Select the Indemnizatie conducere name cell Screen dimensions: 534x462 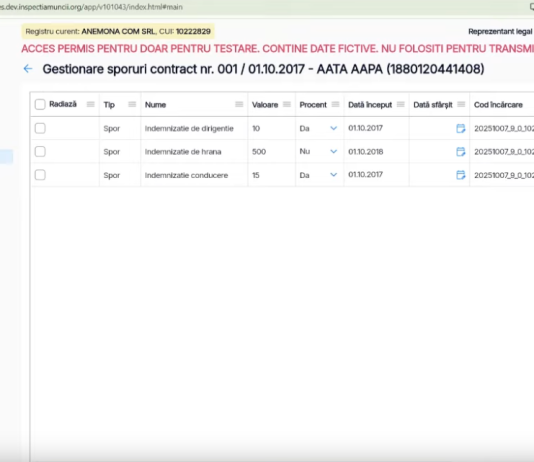coord(194,175)
